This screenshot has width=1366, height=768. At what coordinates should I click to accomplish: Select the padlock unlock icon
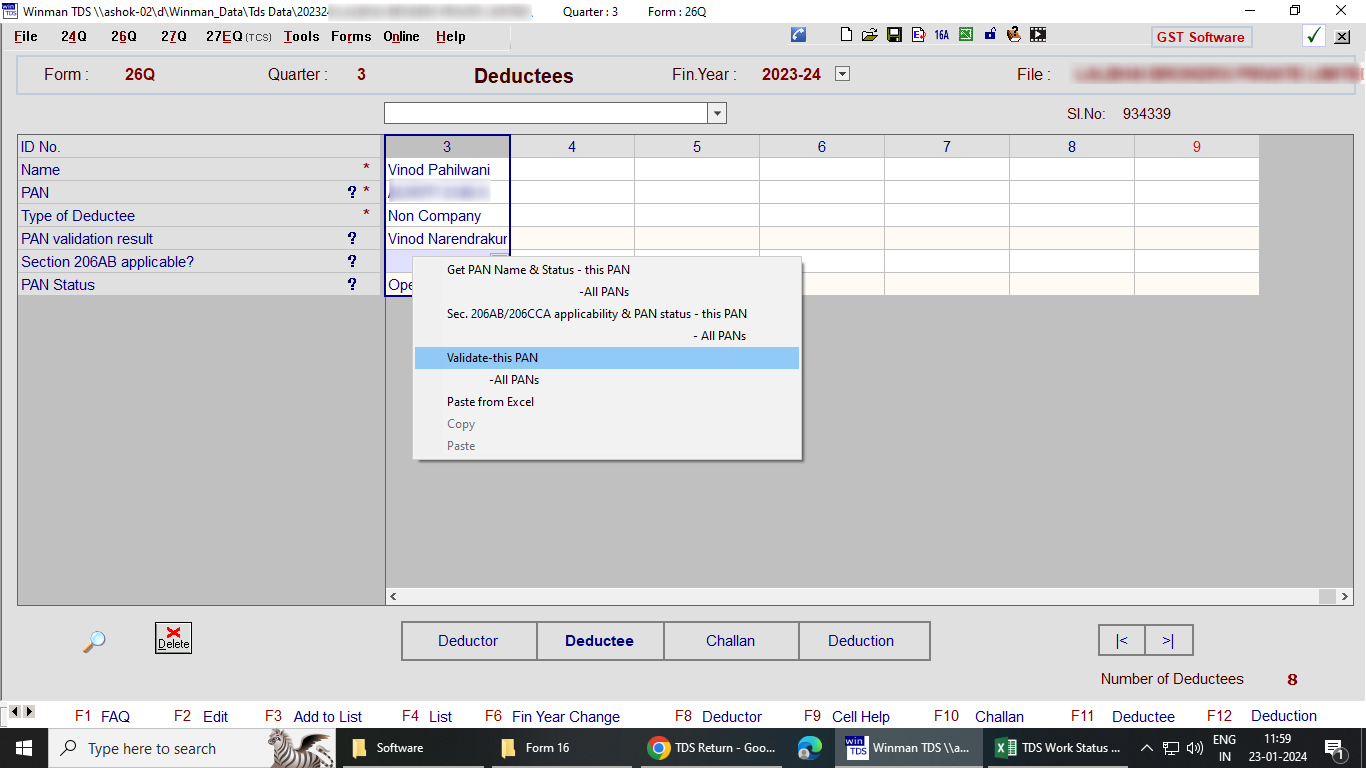989,34
